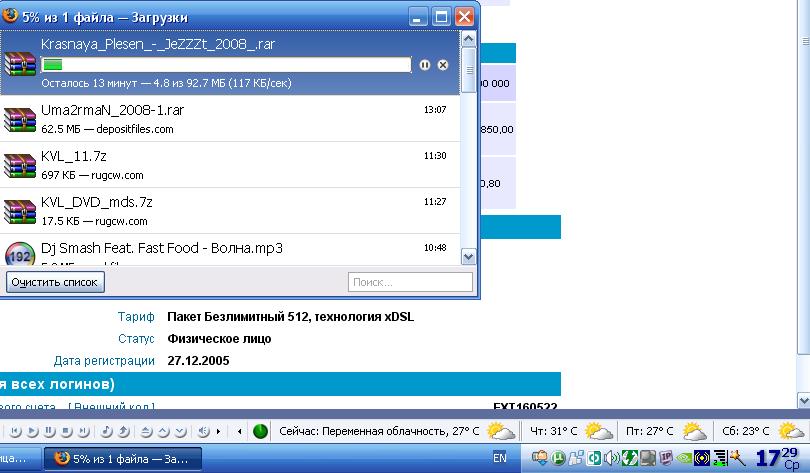810x473 pixels.
Task: Expand player toolbar with right-pointing arrow
Action: click(x=219, y=431)
